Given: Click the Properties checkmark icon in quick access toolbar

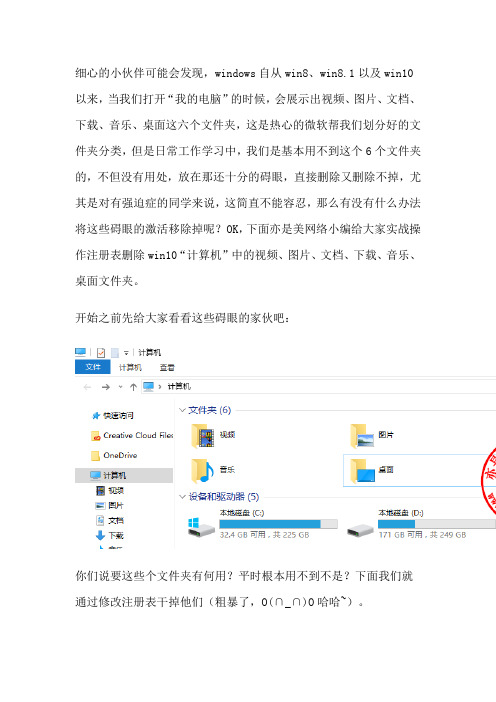Looking at the screenshot, I should click(101, 353).
